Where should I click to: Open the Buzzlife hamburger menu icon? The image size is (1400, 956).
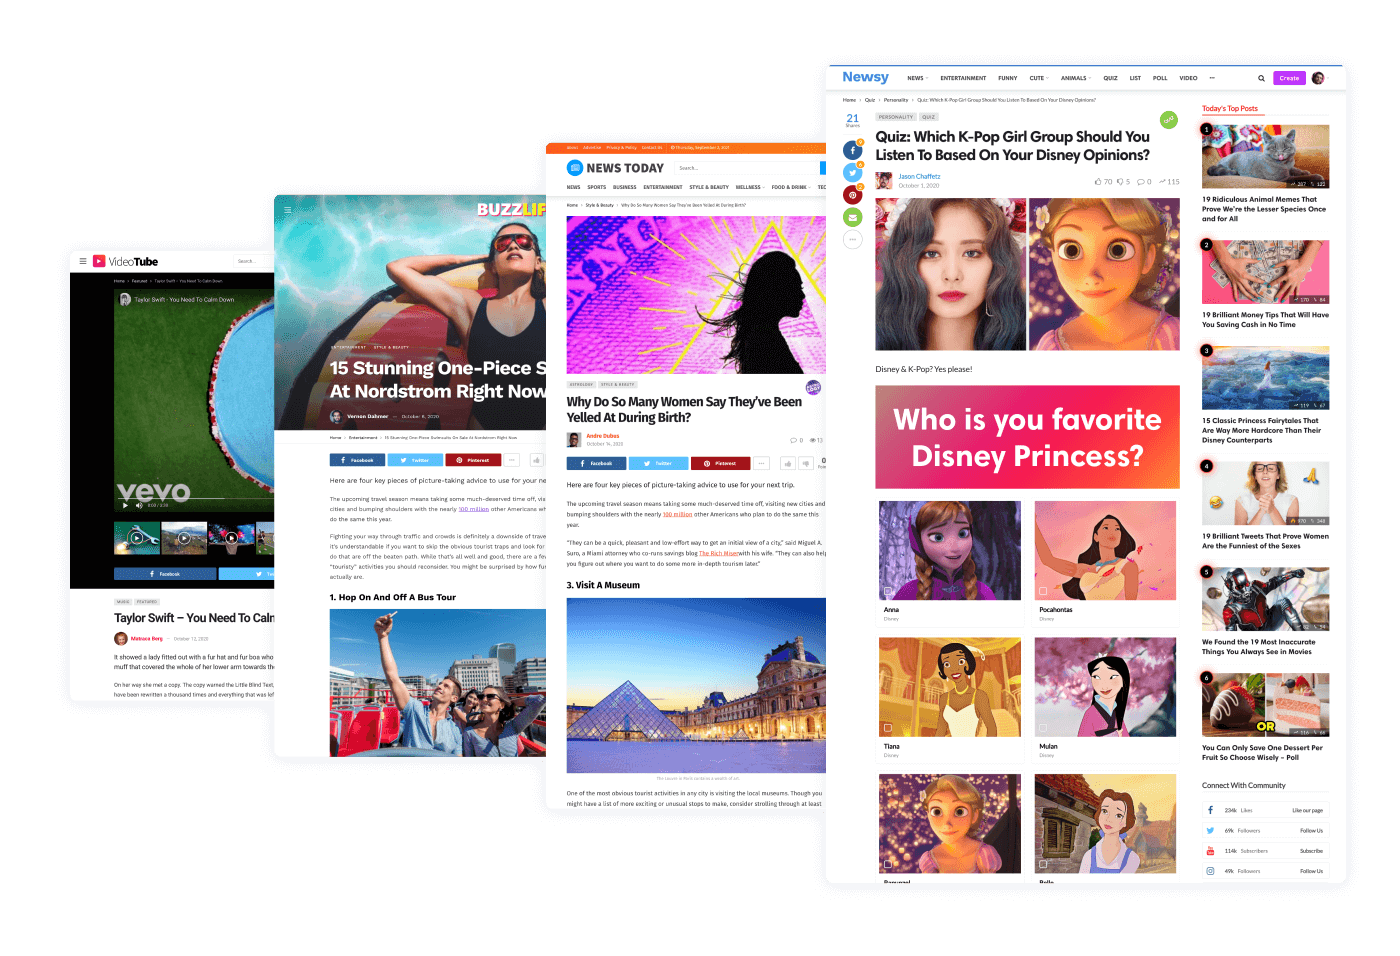[287, 210]
